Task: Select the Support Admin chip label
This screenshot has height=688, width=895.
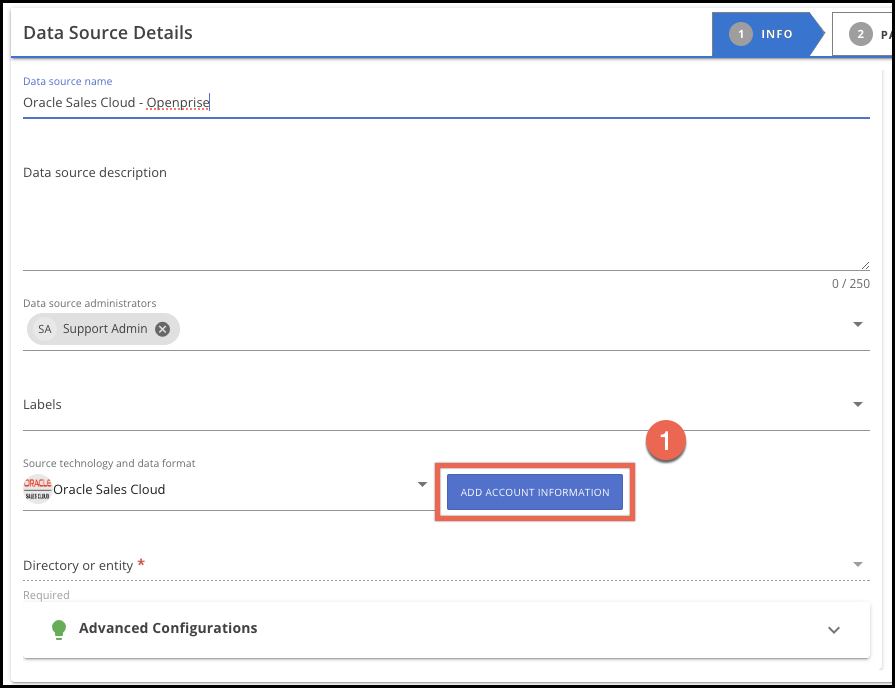Action: [x=105, y=329]
